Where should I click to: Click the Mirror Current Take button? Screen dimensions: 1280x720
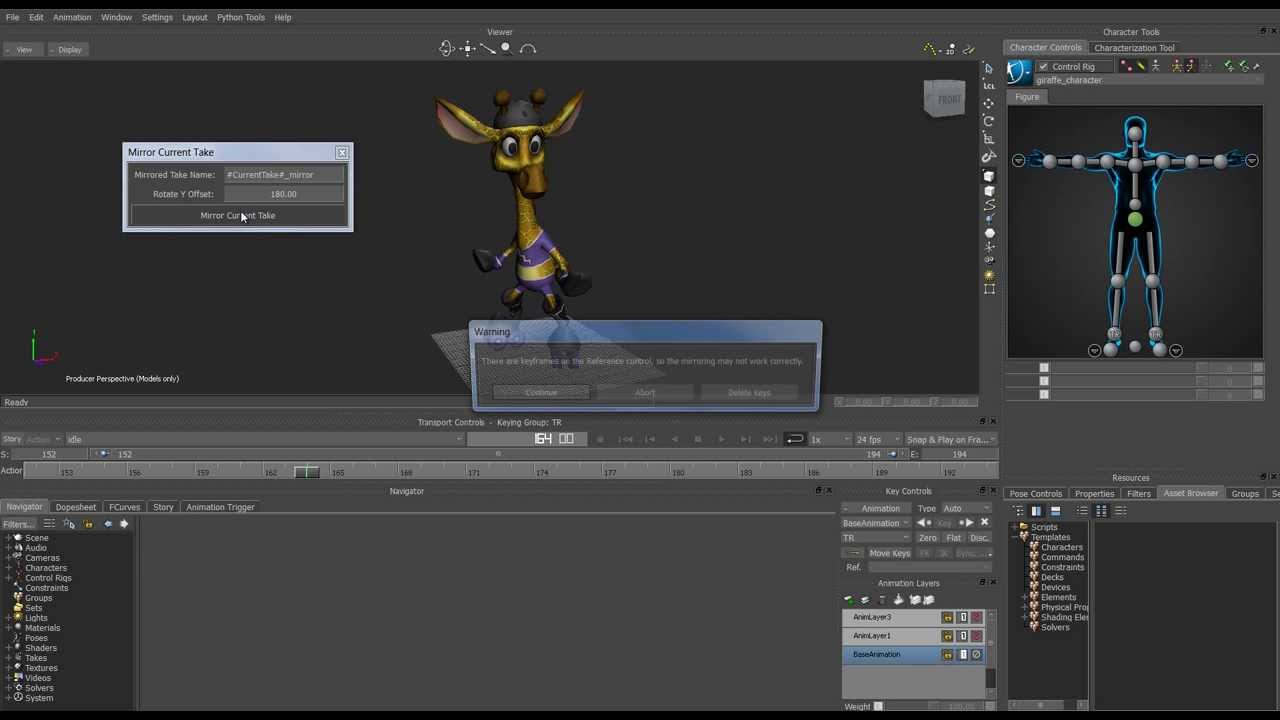238,215
